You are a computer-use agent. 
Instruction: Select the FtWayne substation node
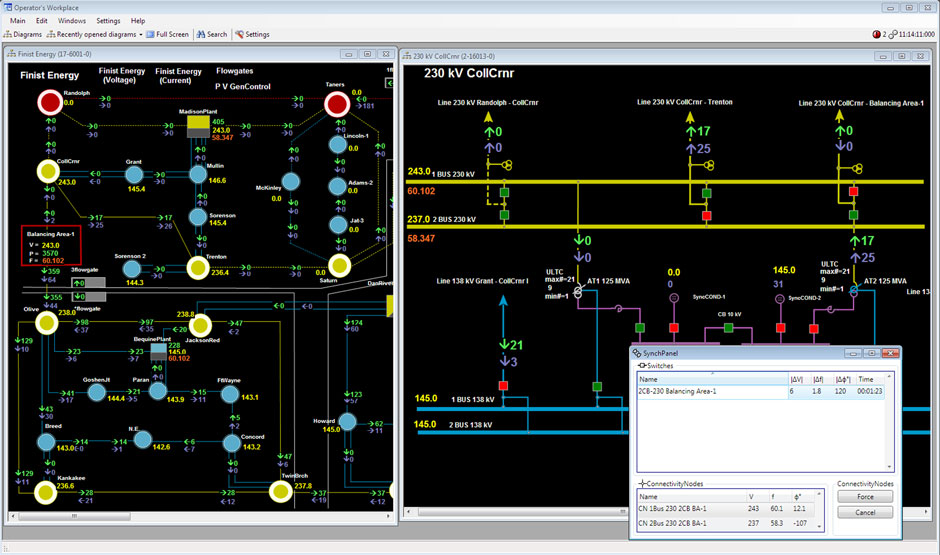230,394
